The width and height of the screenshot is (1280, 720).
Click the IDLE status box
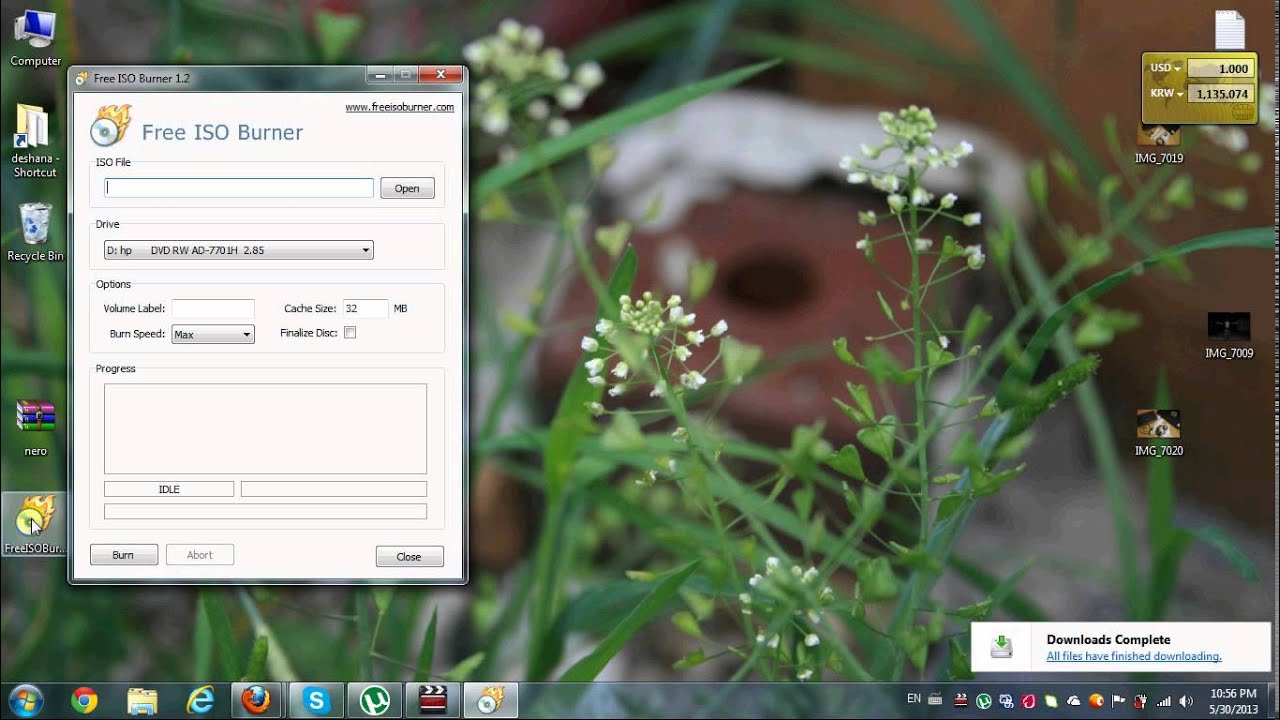169,489
